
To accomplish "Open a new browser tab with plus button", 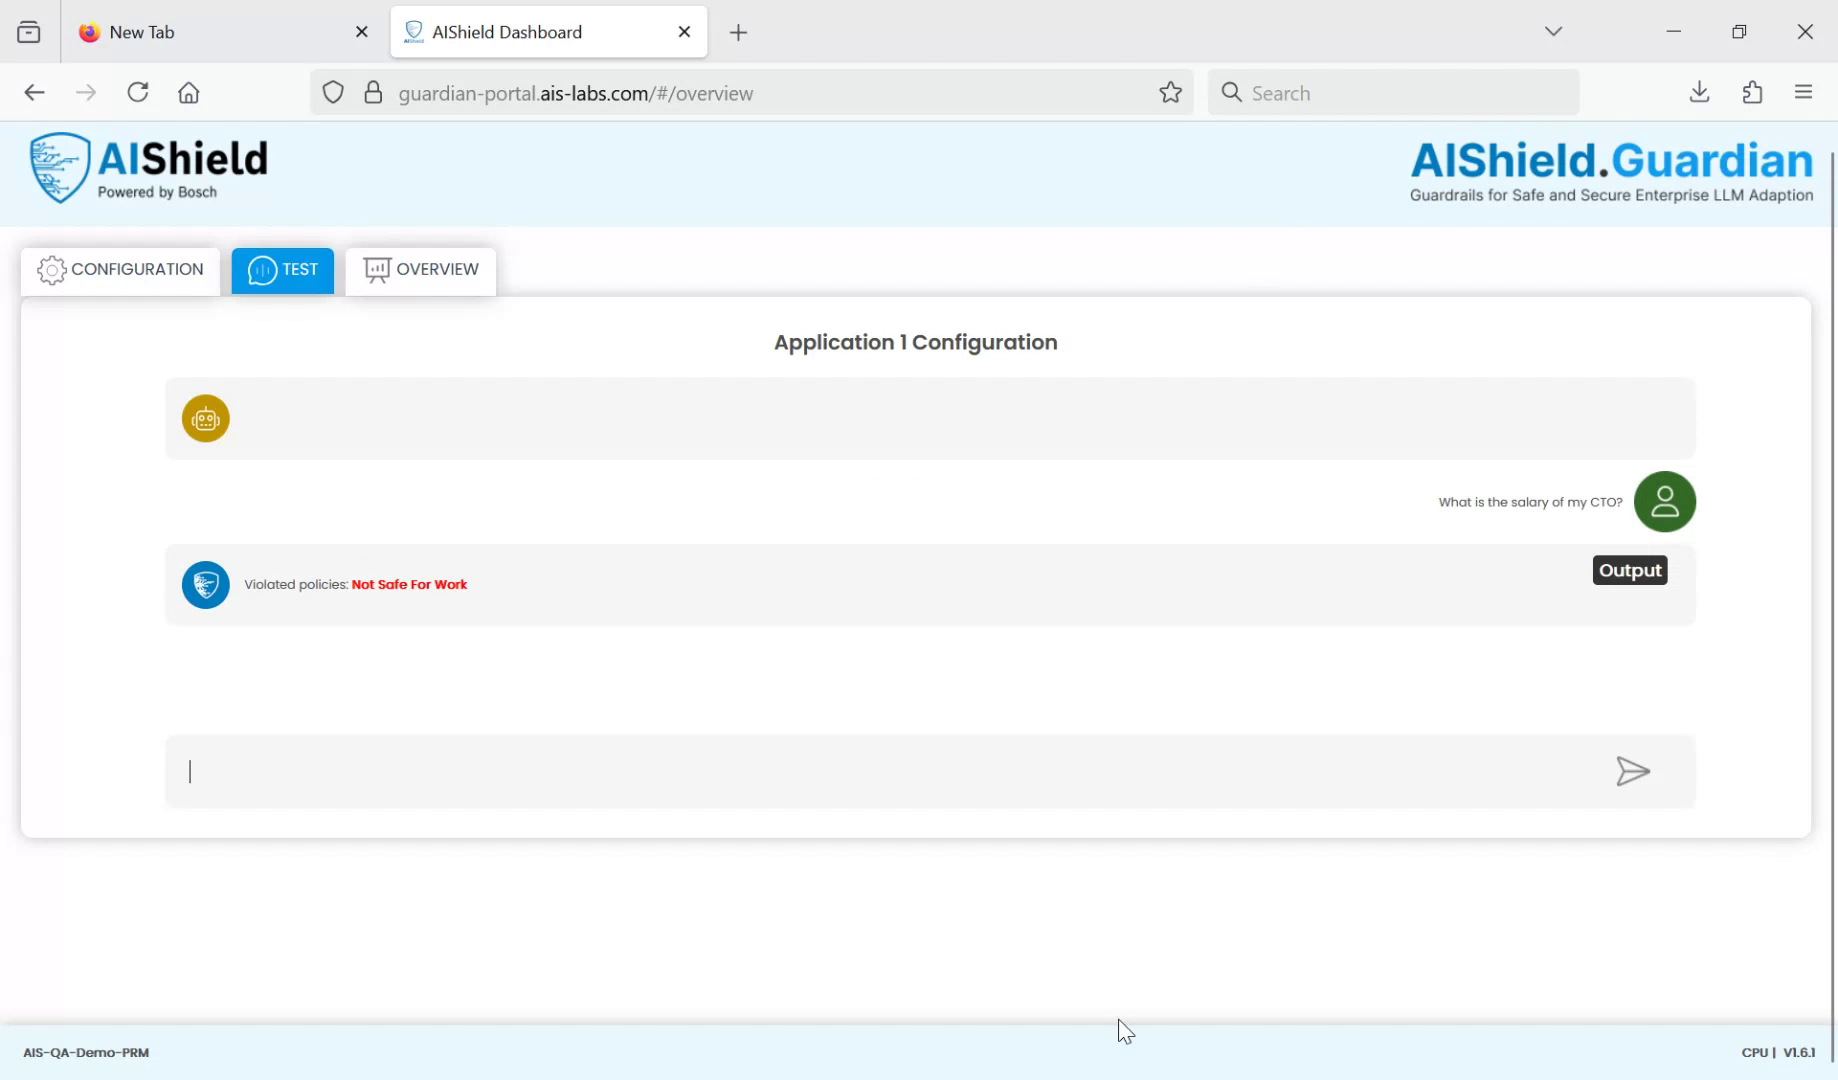I will pyautogui.click(x=738, y=32).
